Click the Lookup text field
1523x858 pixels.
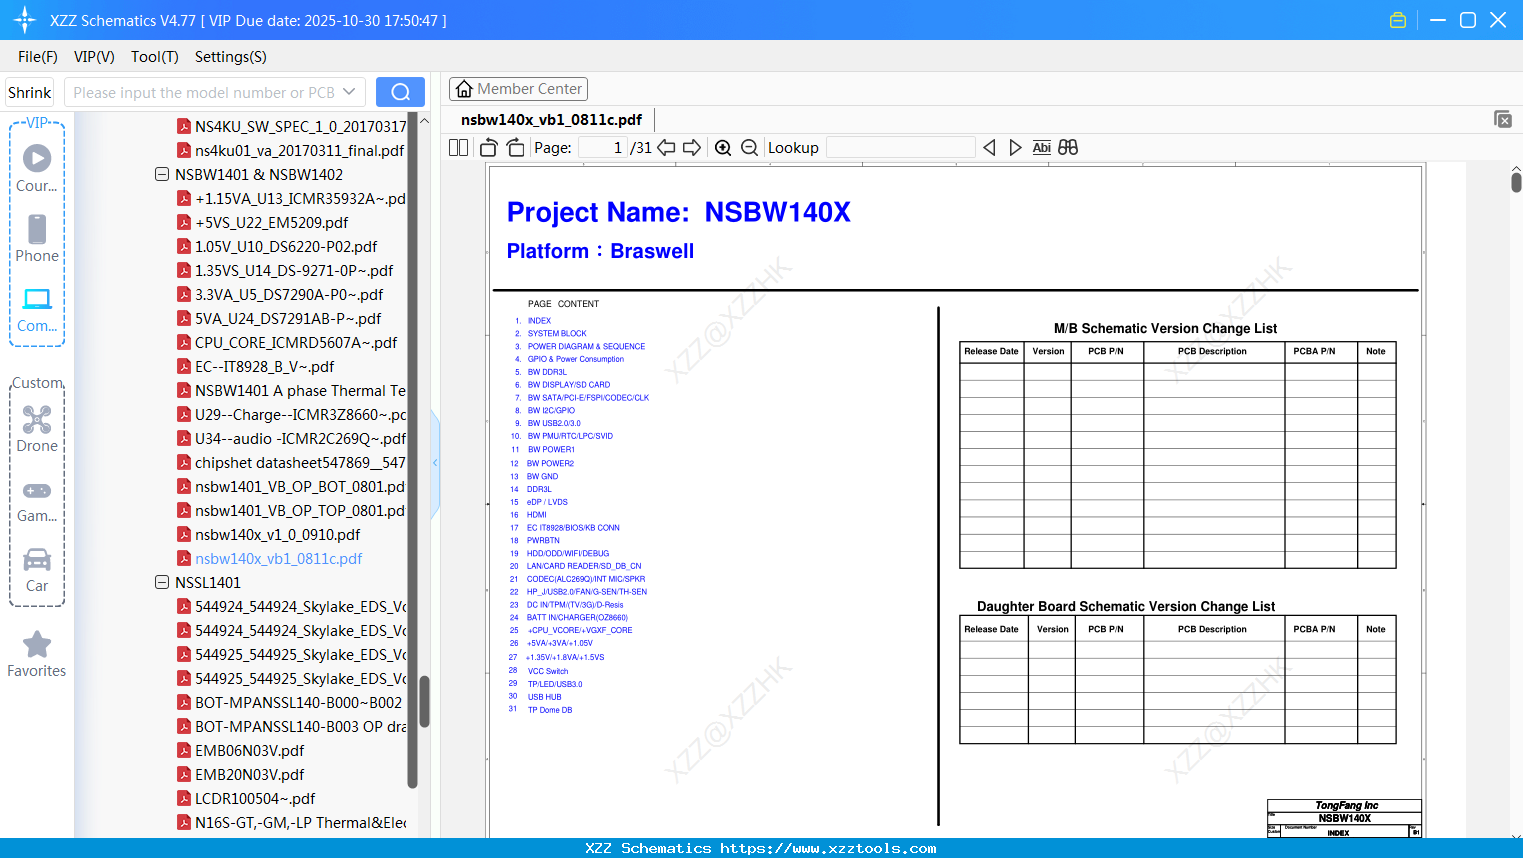click(901, 148)
